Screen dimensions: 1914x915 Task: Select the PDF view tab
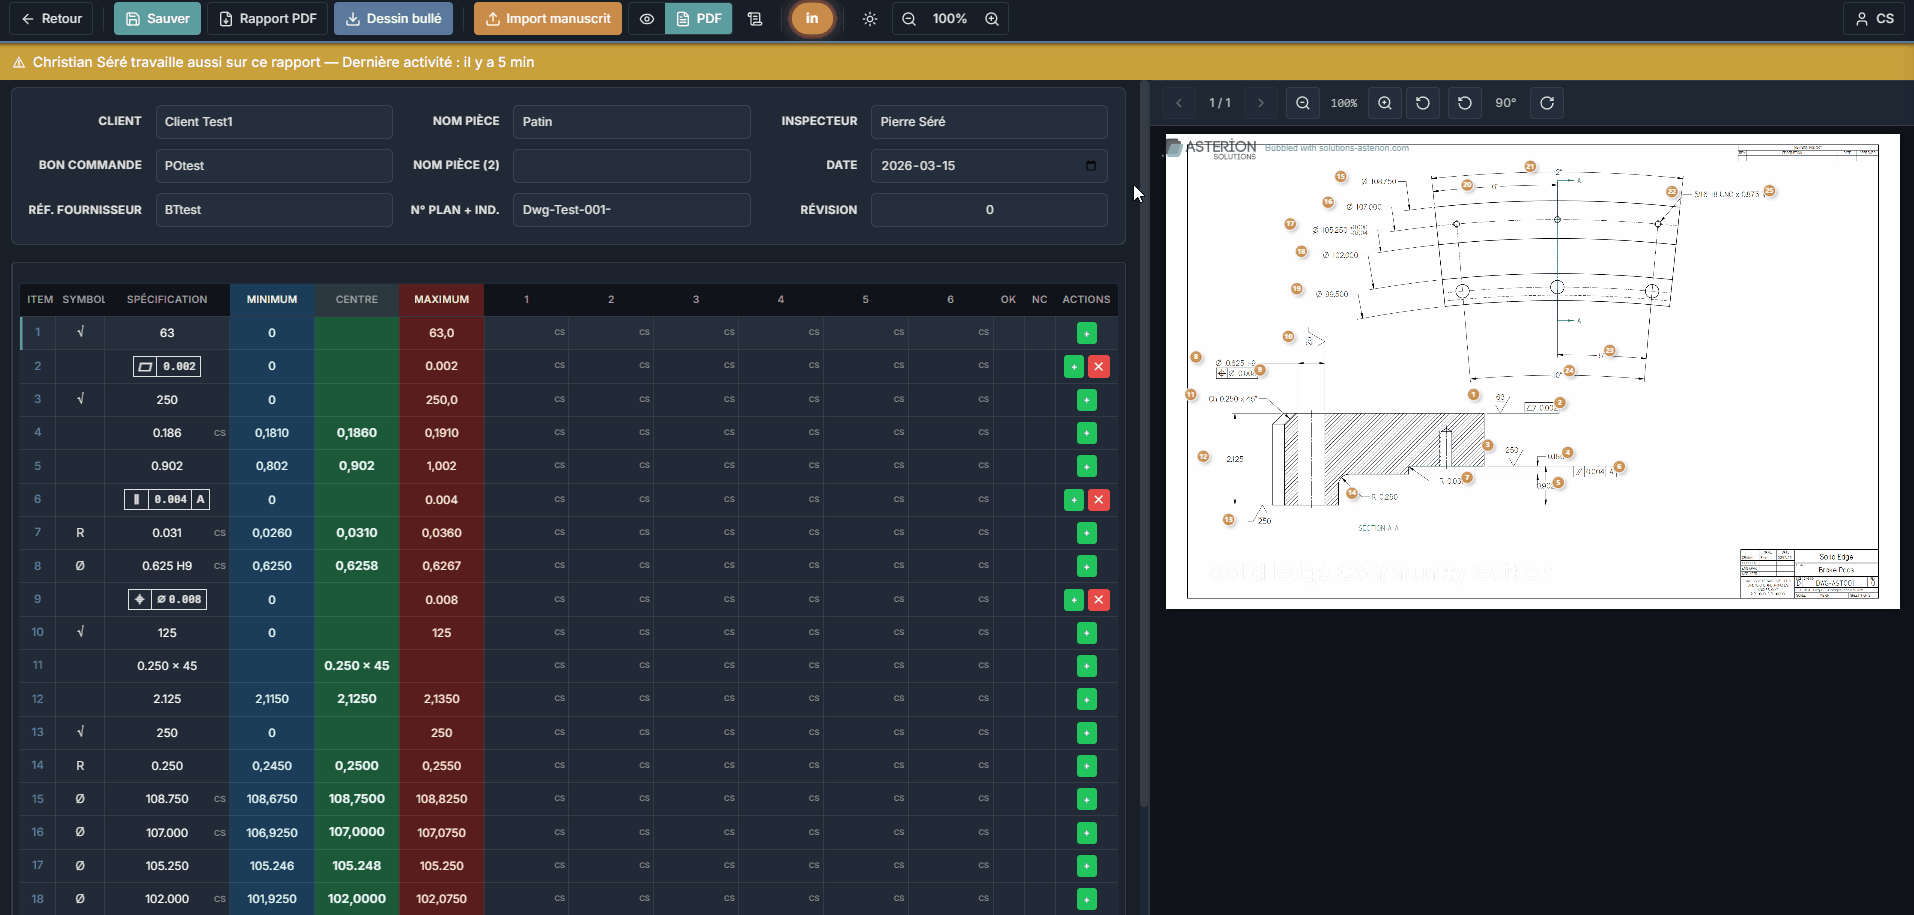pyautogui.click(x=699, y=19)
